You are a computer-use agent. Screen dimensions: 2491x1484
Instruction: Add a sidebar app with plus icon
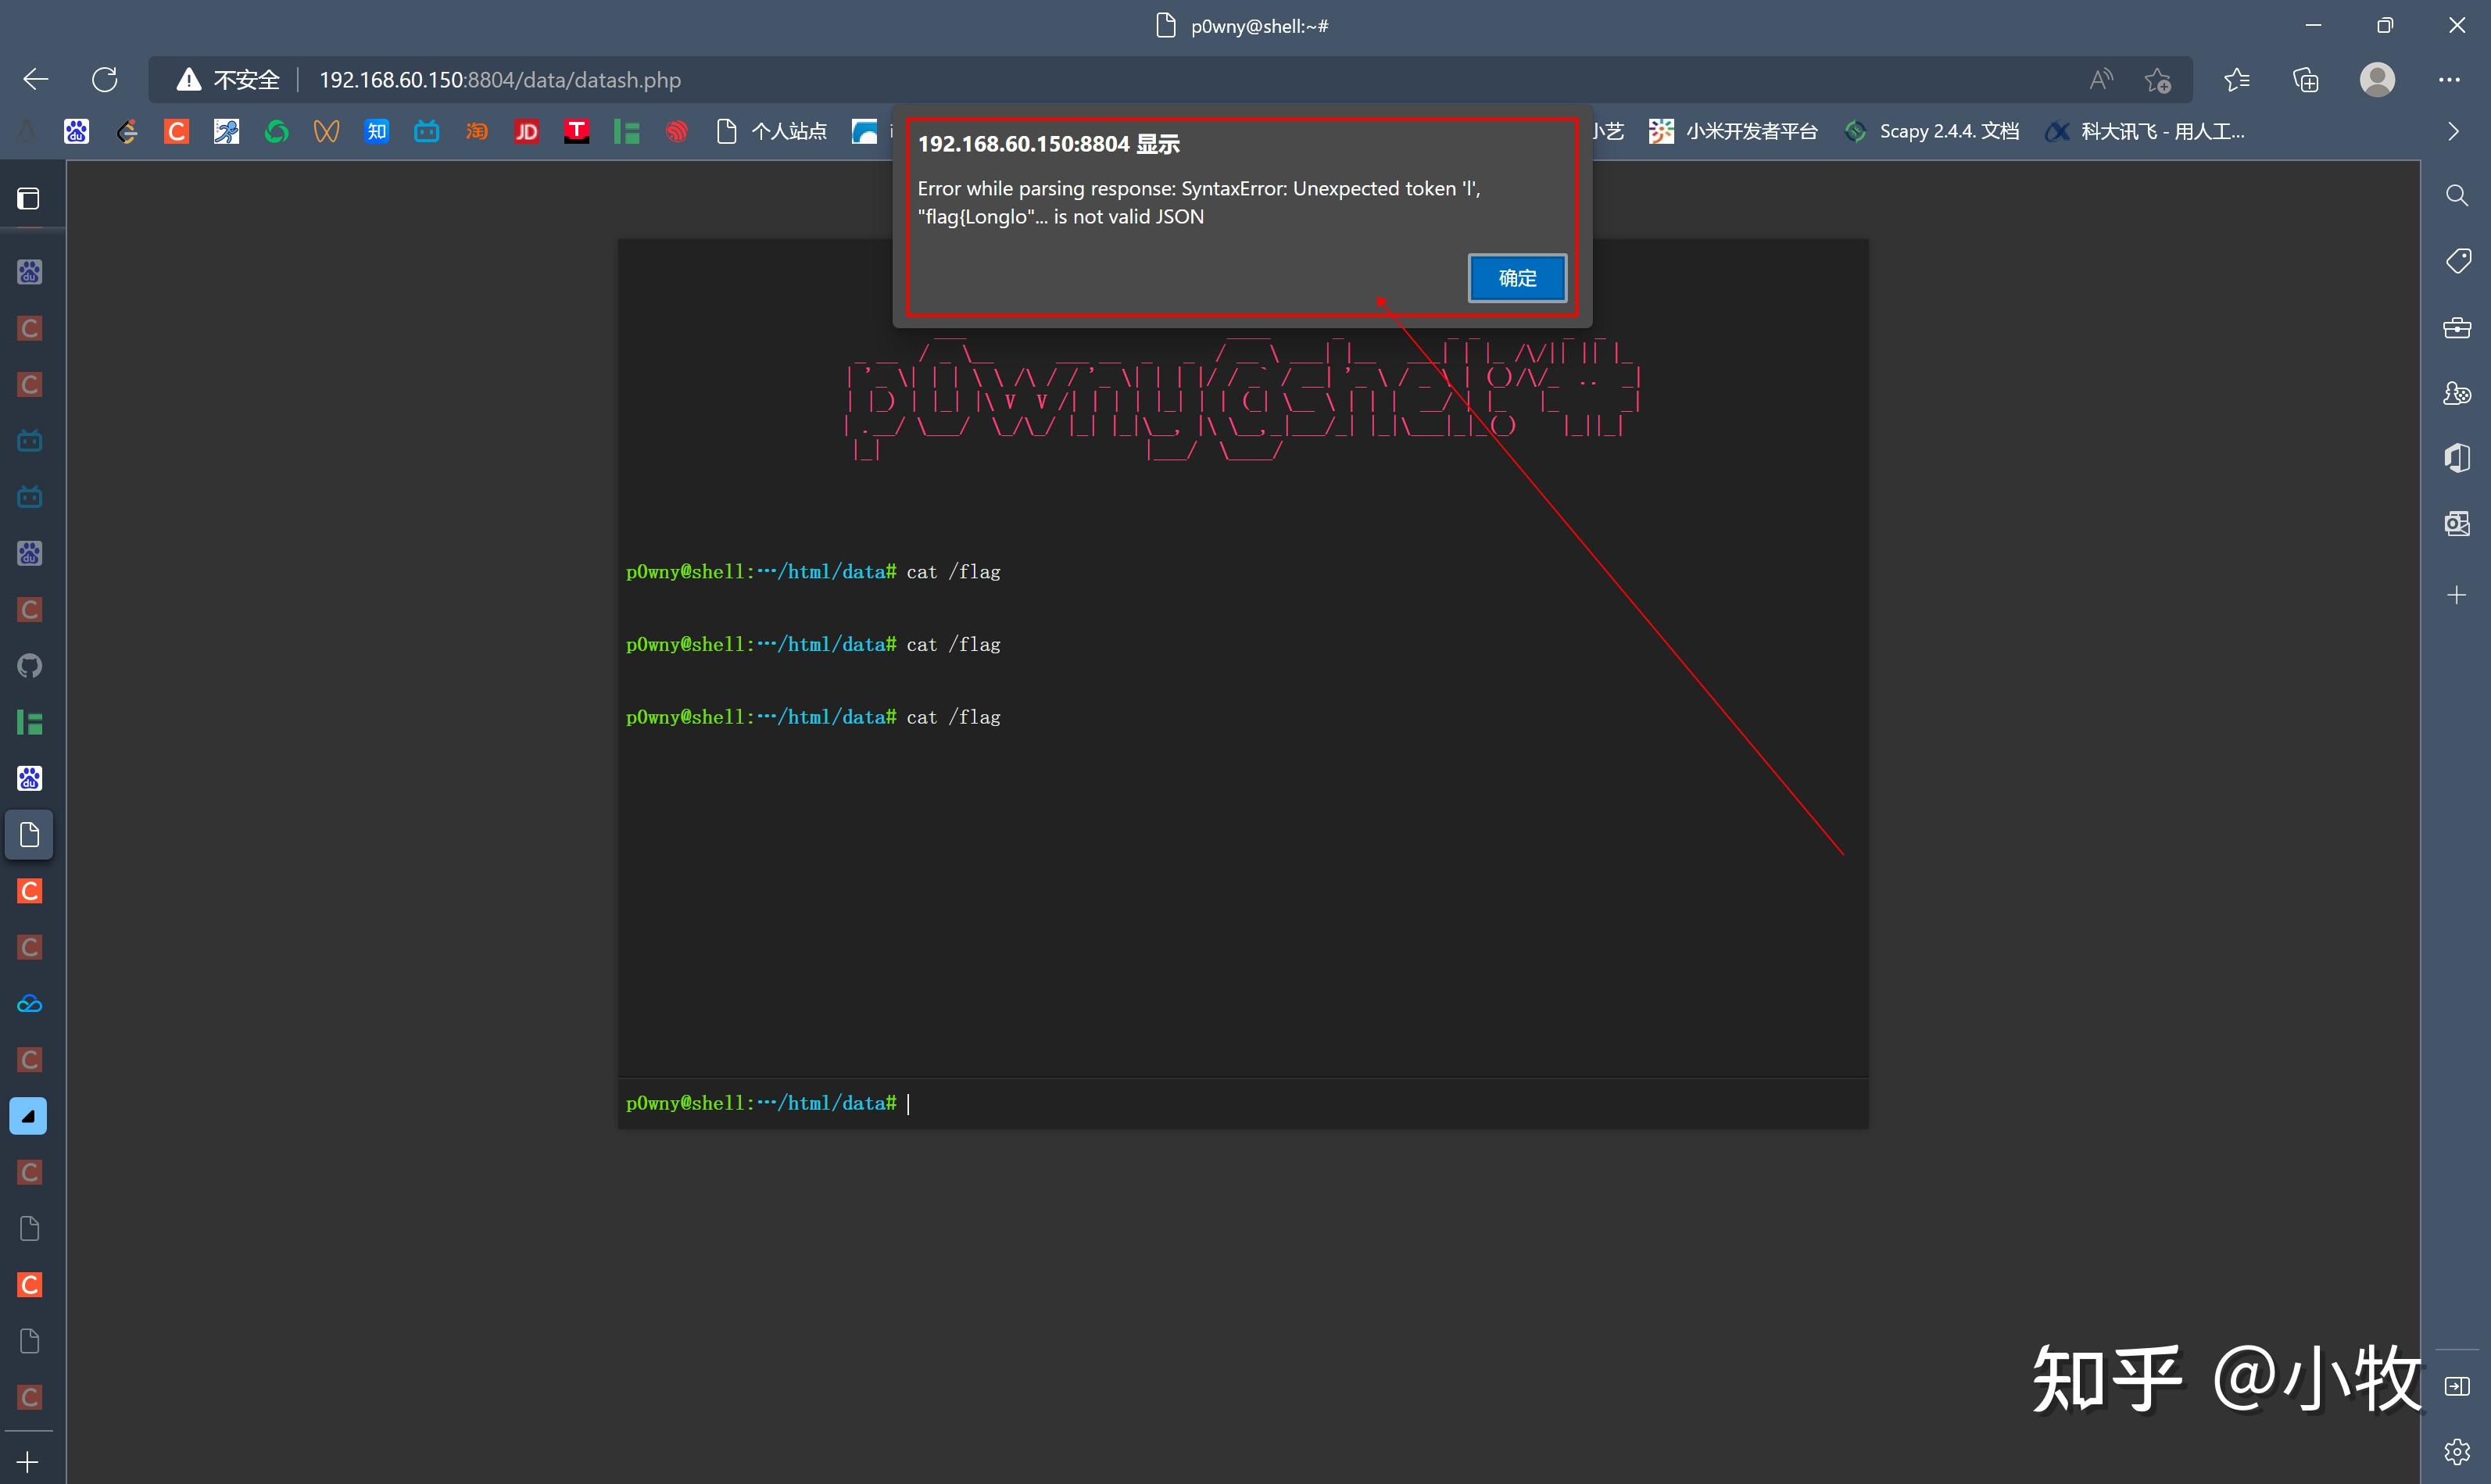click(x=2456, y=596)
